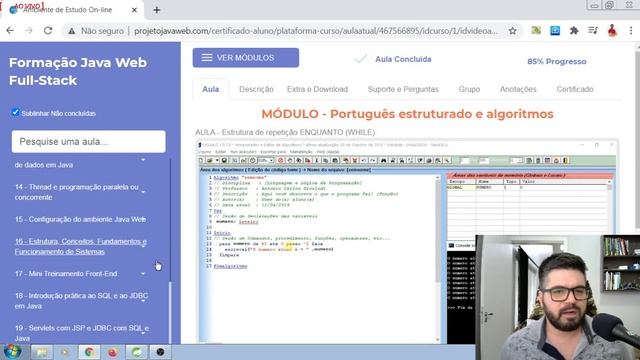Click the 'MÓDULO - Português estruturado e algoritmos' heading
This screenshot has height=360, width=640.
[407, 114]
